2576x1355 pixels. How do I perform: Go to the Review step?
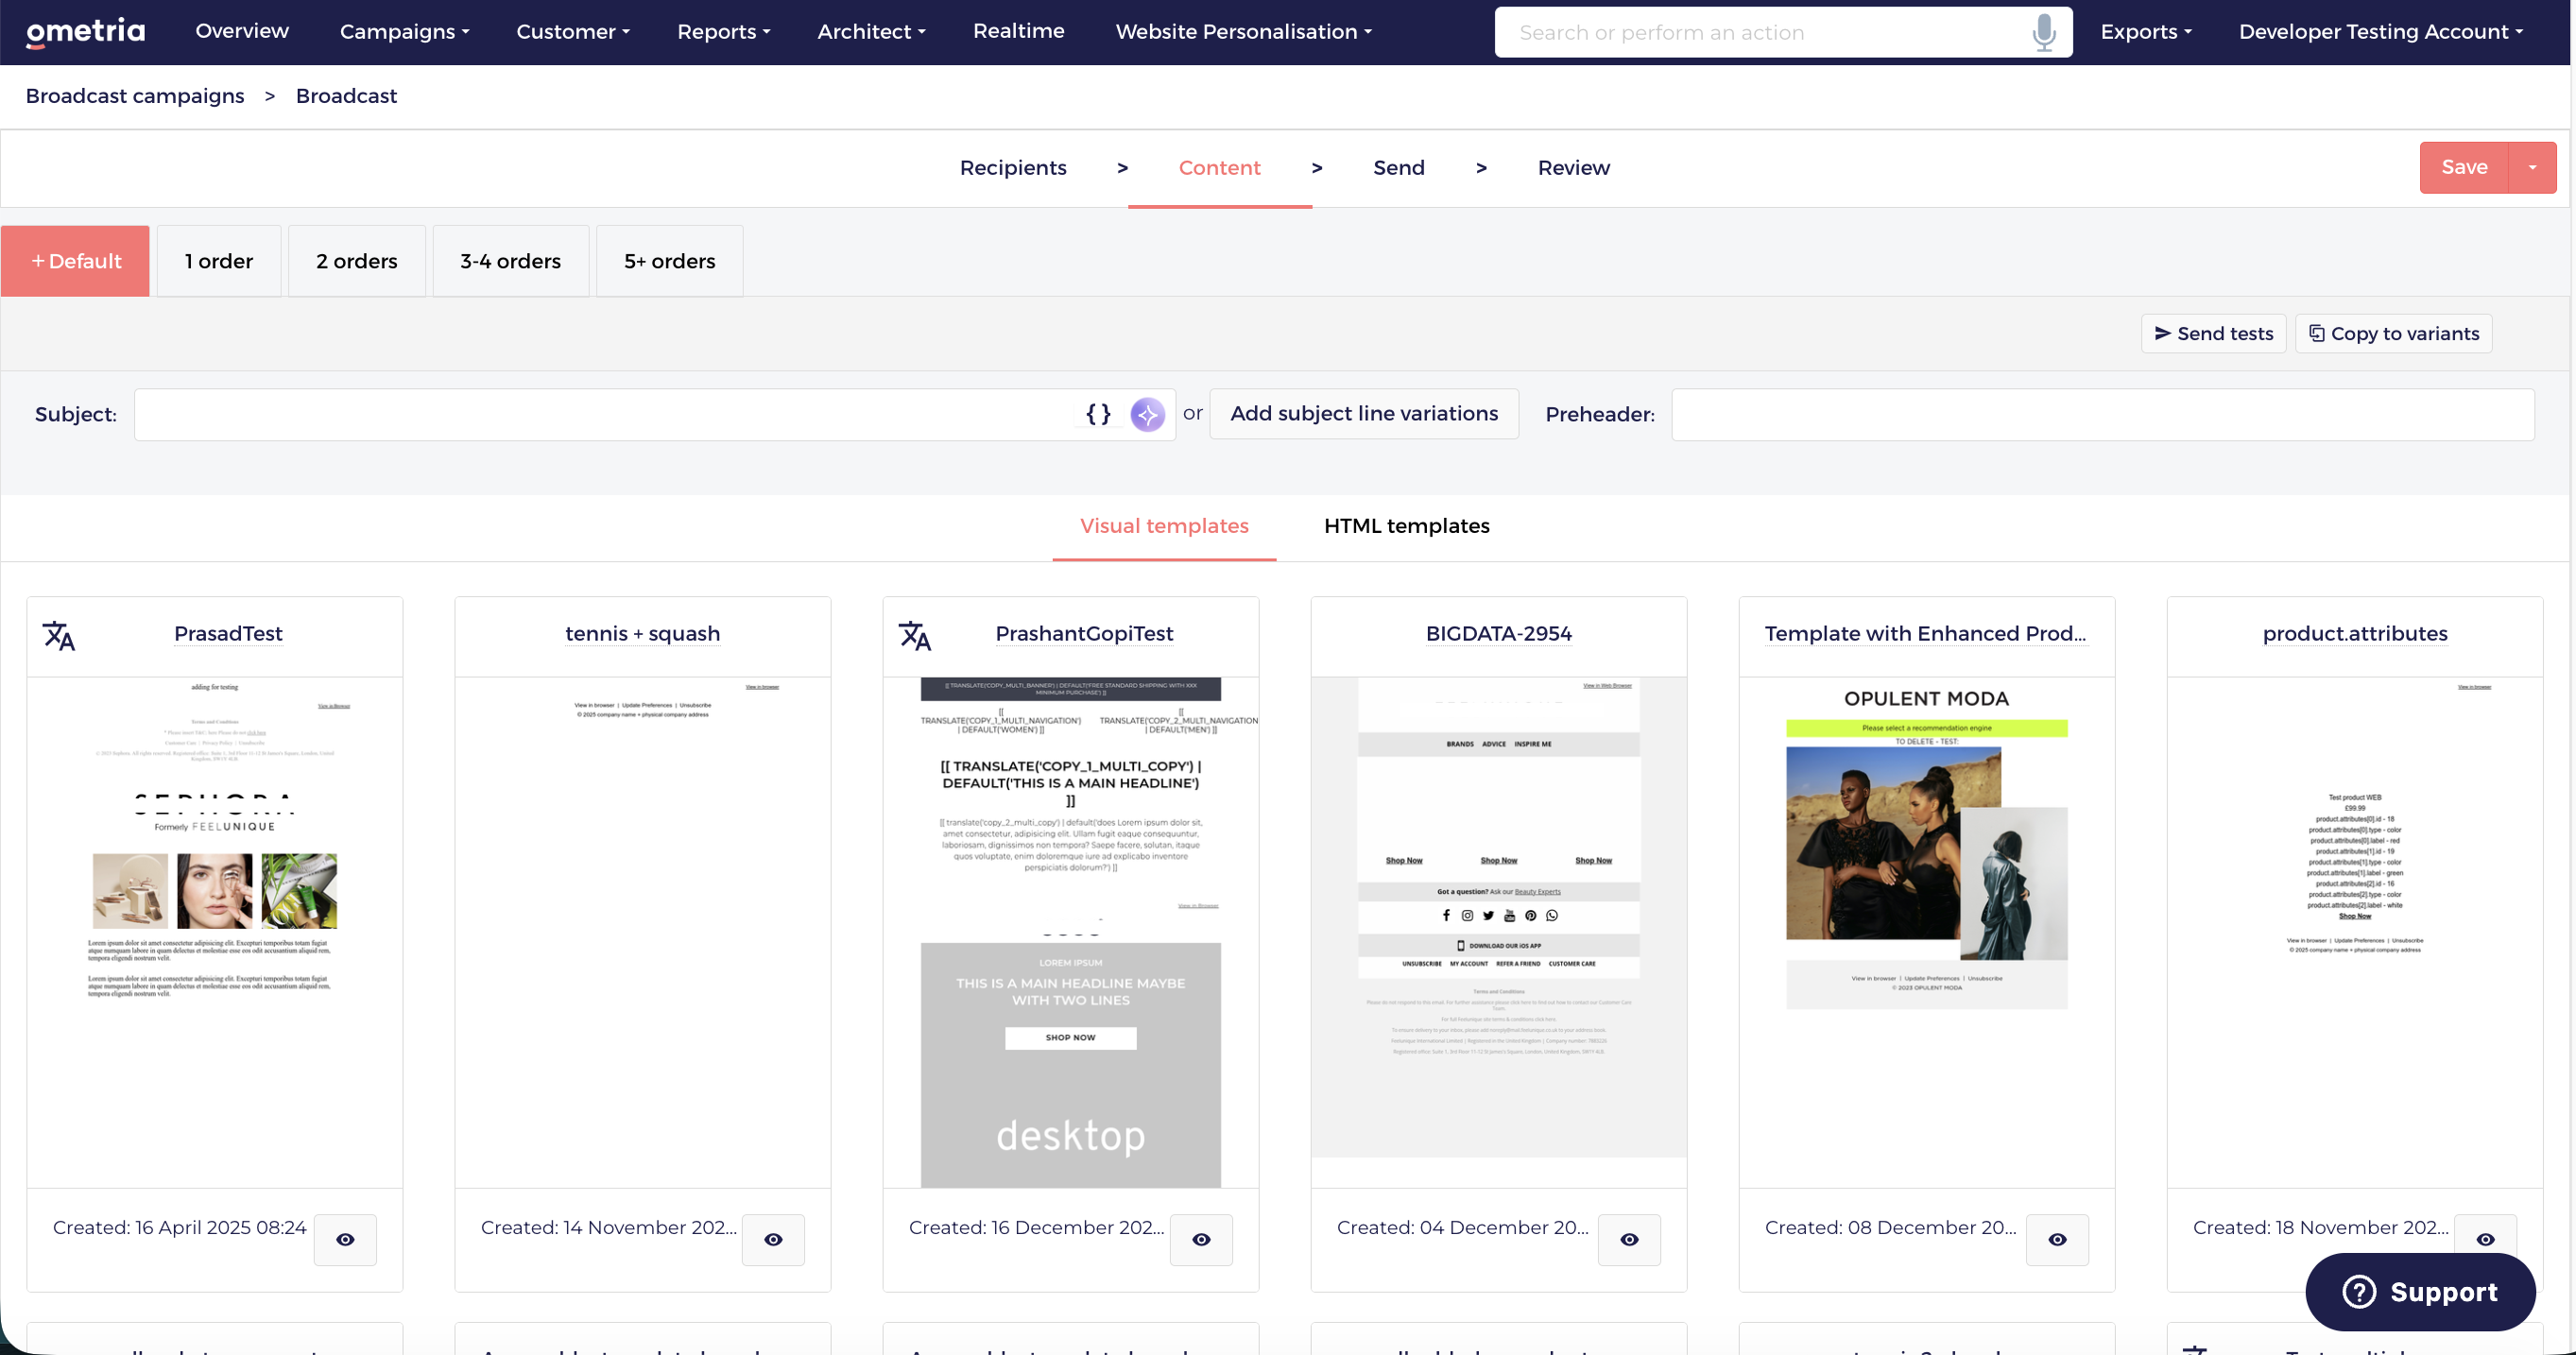pyautogui.click(x=1573, y=167)
